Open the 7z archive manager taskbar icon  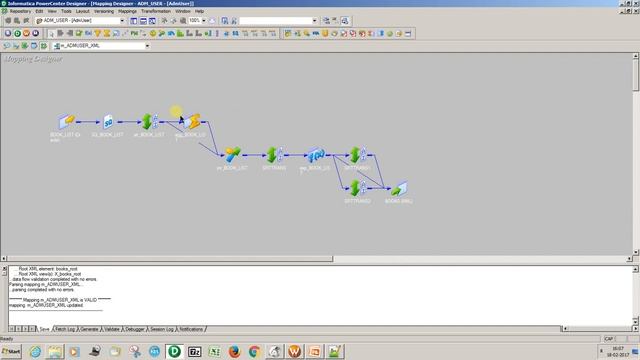(x=194, y=351)
